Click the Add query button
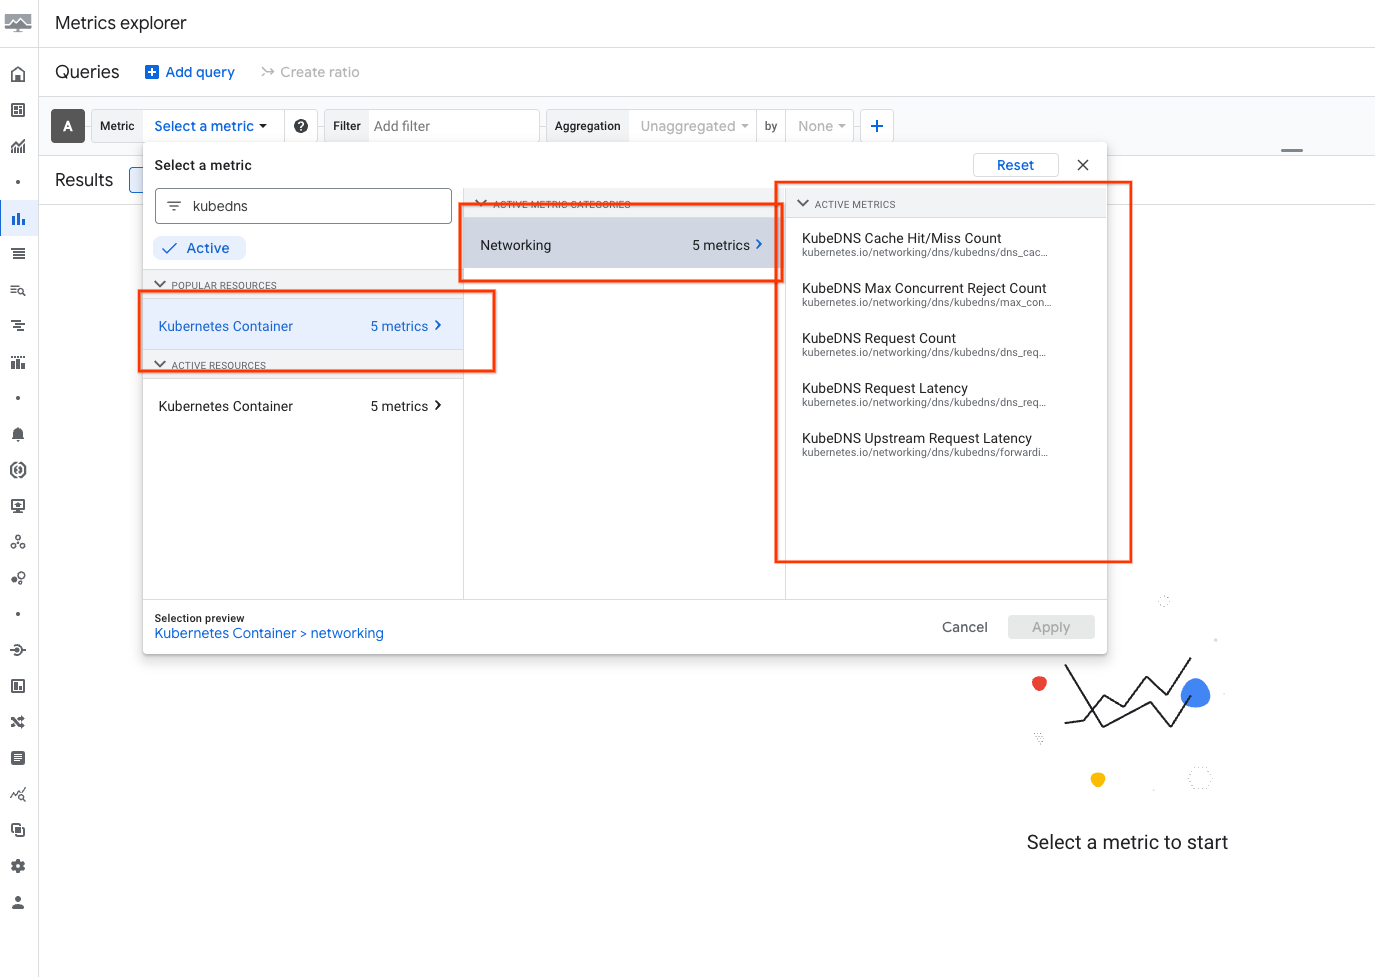The width and height of the screenshot is (1375, 977). pos(190,72)
